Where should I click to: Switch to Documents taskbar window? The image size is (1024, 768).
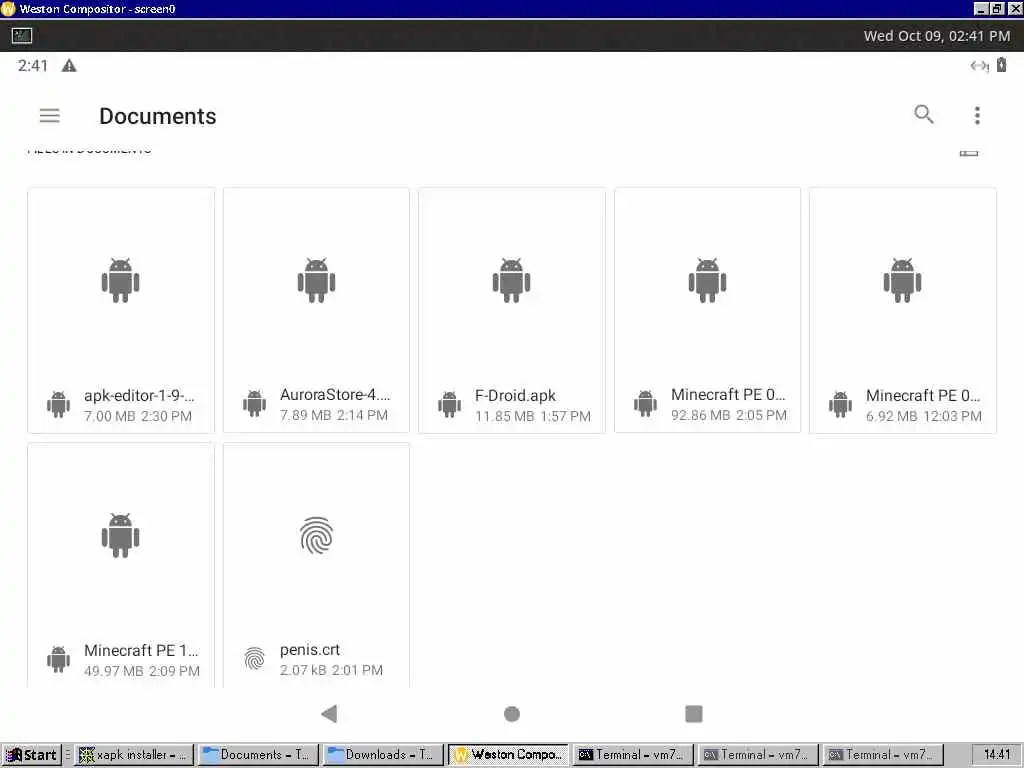(259, 755)
